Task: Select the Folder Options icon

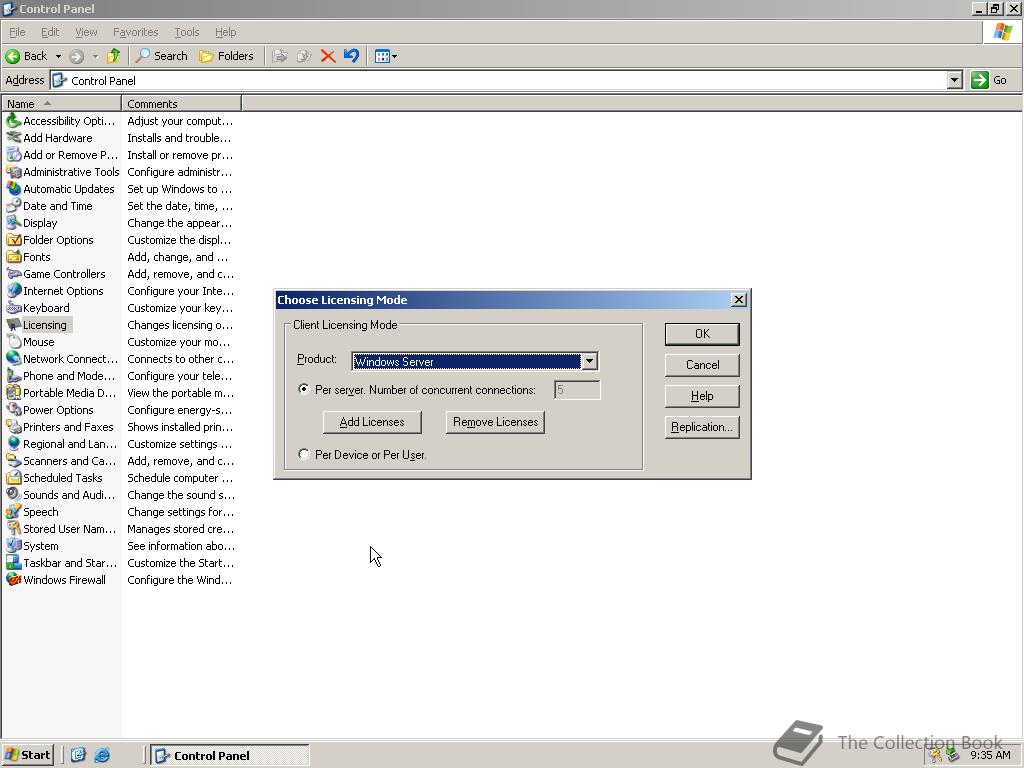Action: coord(14,240)
